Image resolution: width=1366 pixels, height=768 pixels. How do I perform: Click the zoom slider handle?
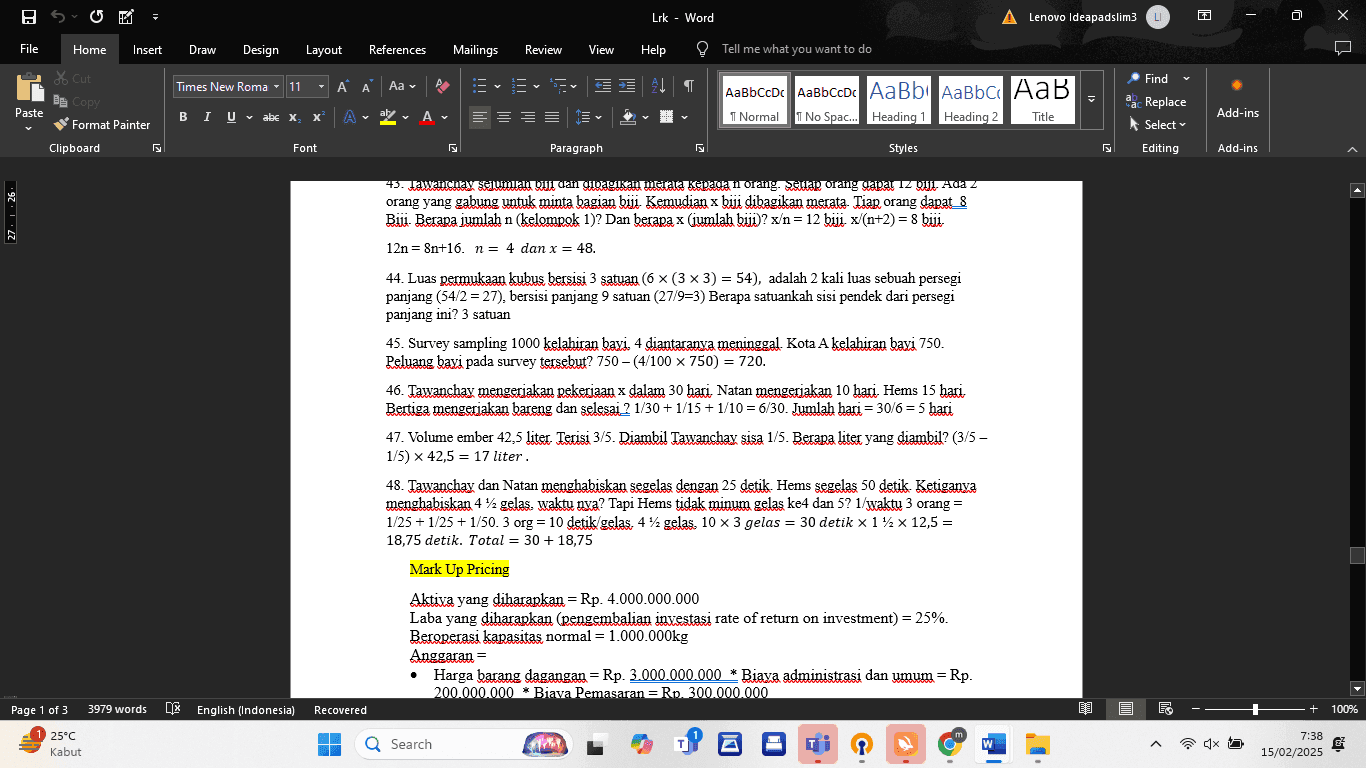coord(1255,709)
